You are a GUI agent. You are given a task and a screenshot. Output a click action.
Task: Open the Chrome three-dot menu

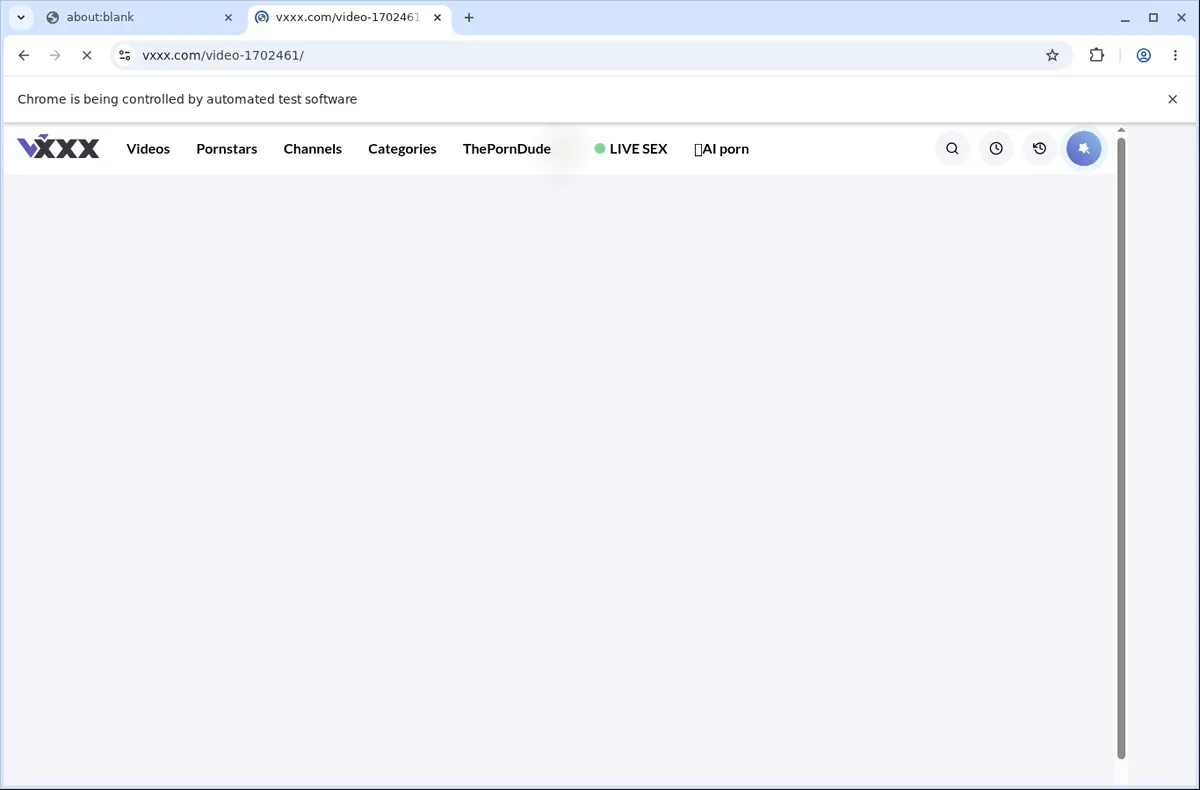1174,56
